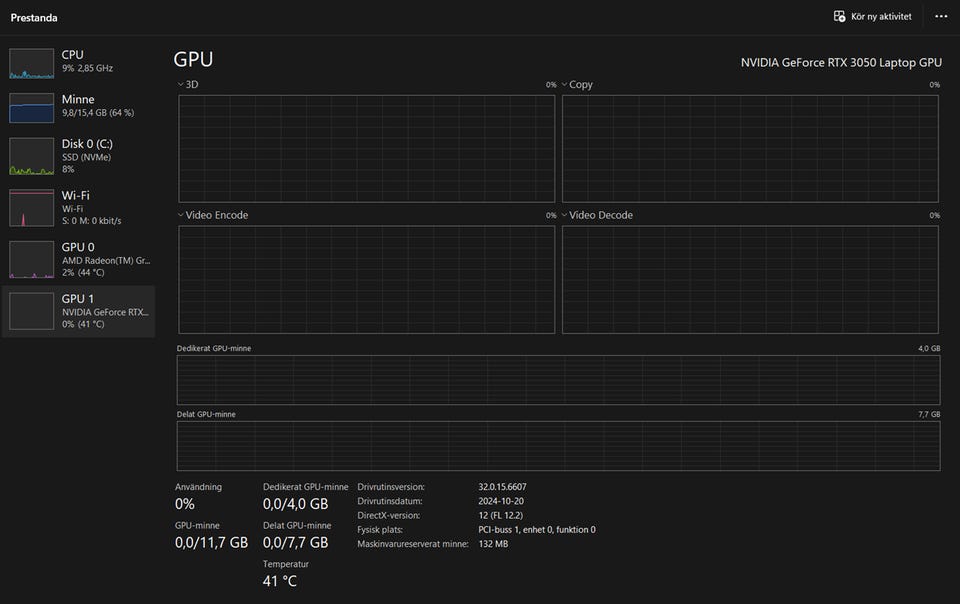
Task: Click the Dedikerat GPU-minne graph
Action: pos(558,380)
